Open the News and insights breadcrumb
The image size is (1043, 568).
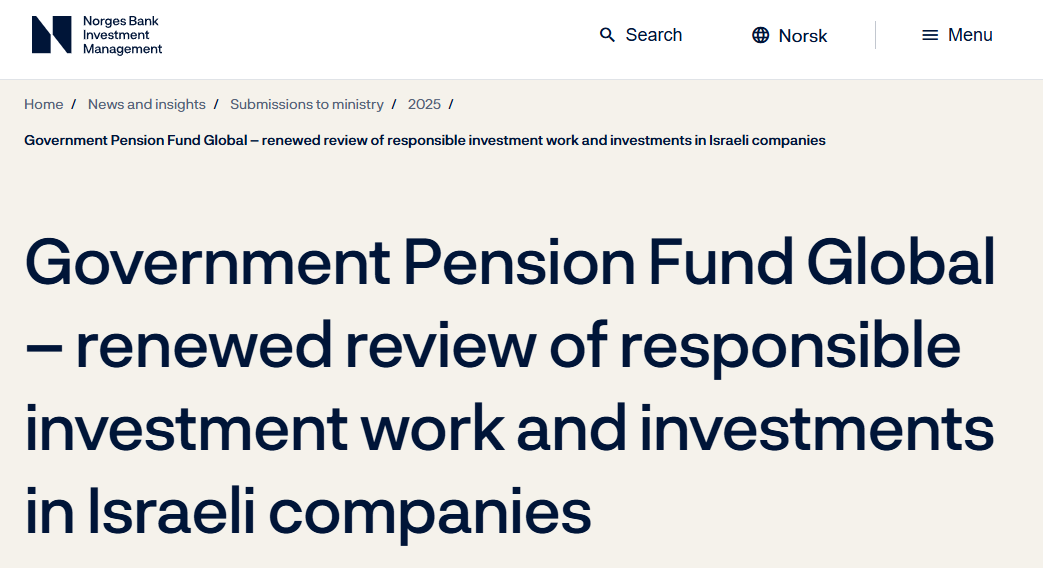tap(147, 104)
